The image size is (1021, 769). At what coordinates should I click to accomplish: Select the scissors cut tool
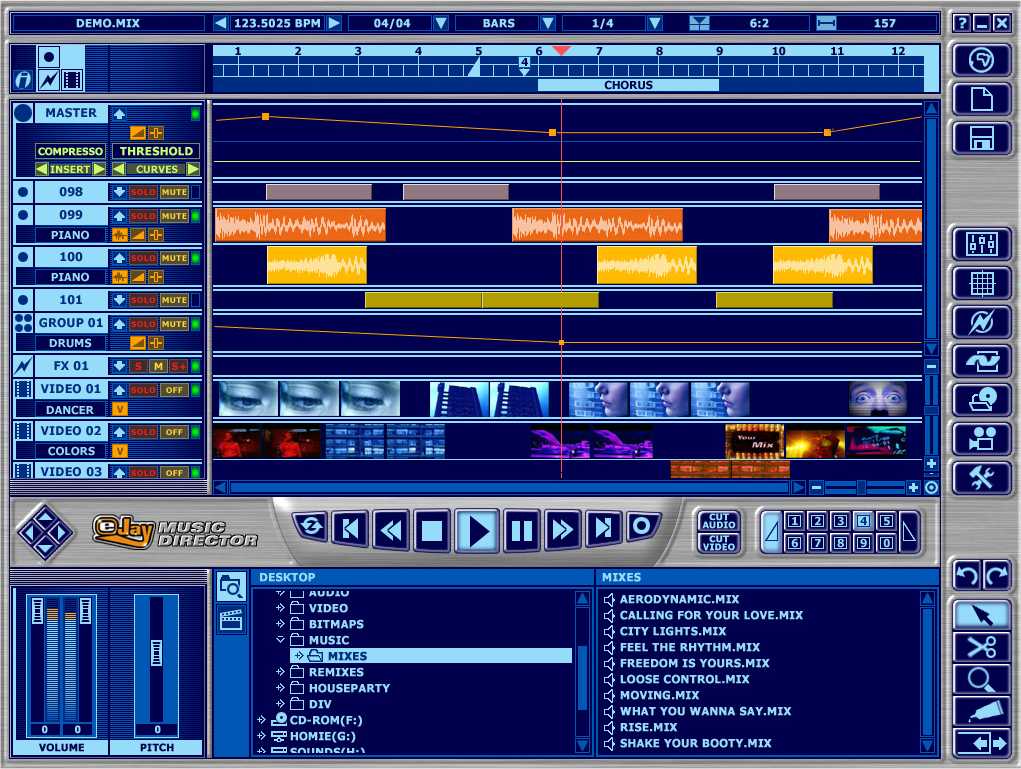(981, 648)
